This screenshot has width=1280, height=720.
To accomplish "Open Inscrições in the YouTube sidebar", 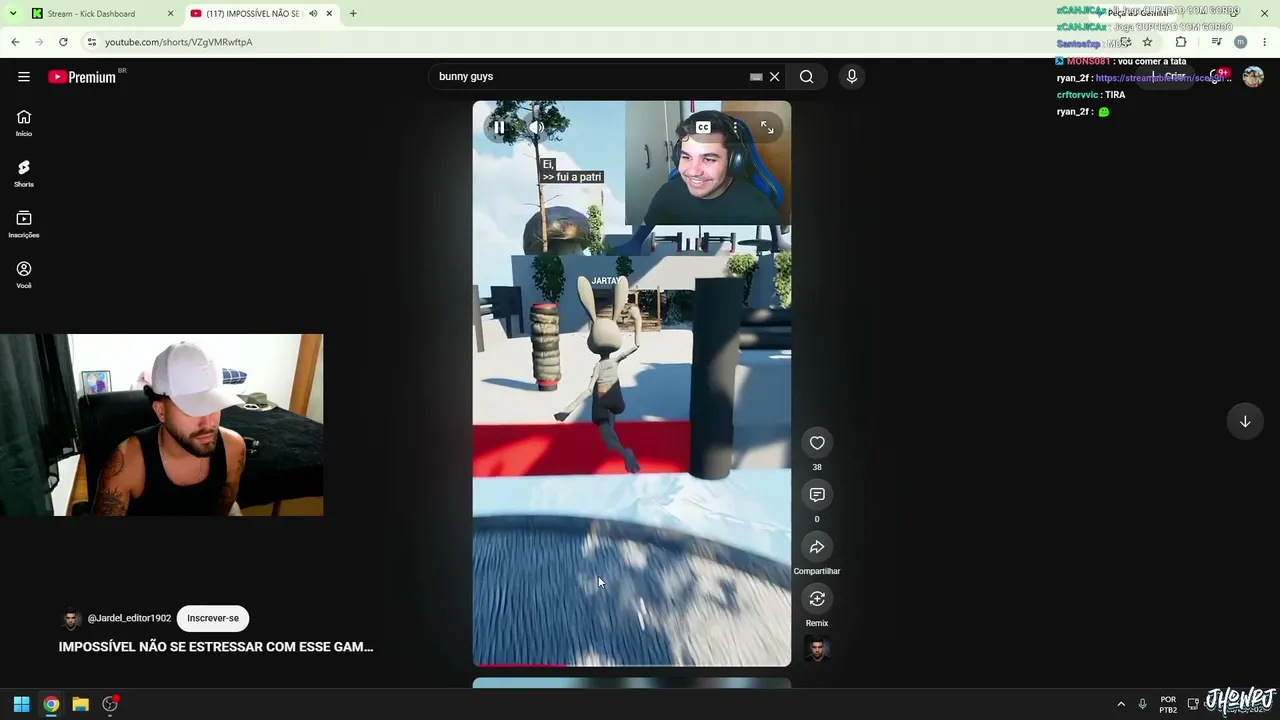I will (x=24, y=225).
